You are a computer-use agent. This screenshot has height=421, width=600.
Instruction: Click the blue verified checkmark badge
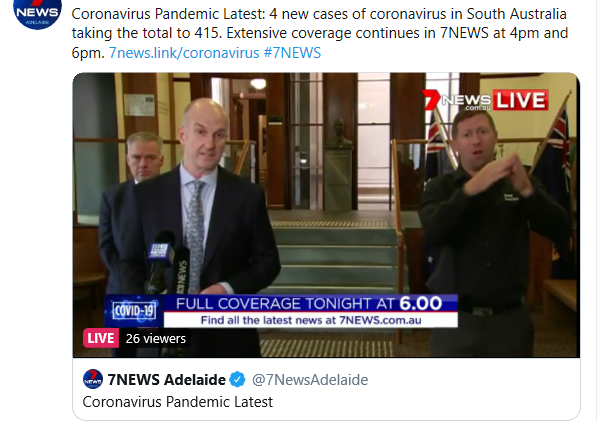(237, 380)
